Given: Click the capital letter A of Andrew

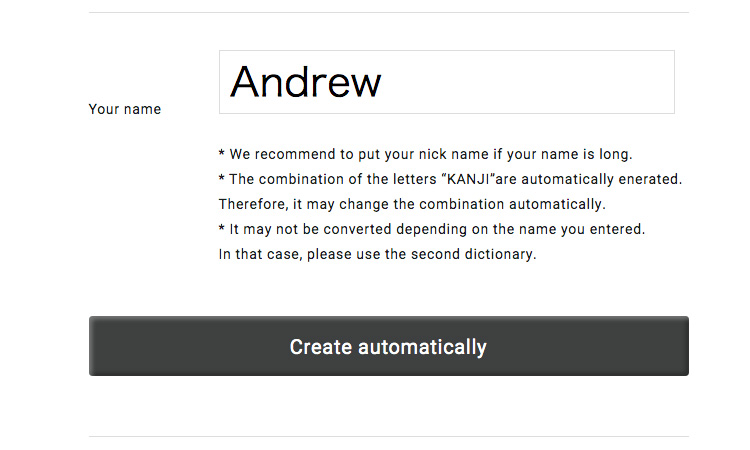Looking at the screenshot, I should tap(244, 82).
